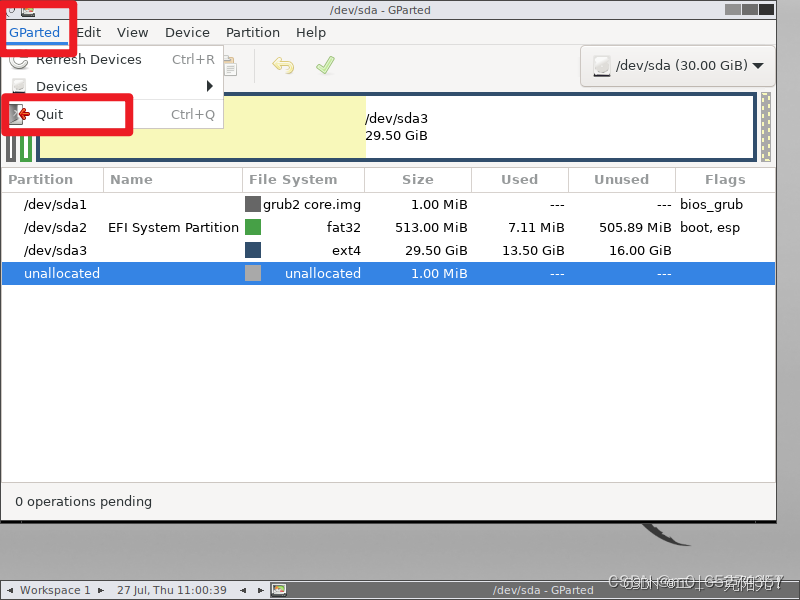Open the Partition menu
This screenshot has height=600, width=800.
(253, 33)
